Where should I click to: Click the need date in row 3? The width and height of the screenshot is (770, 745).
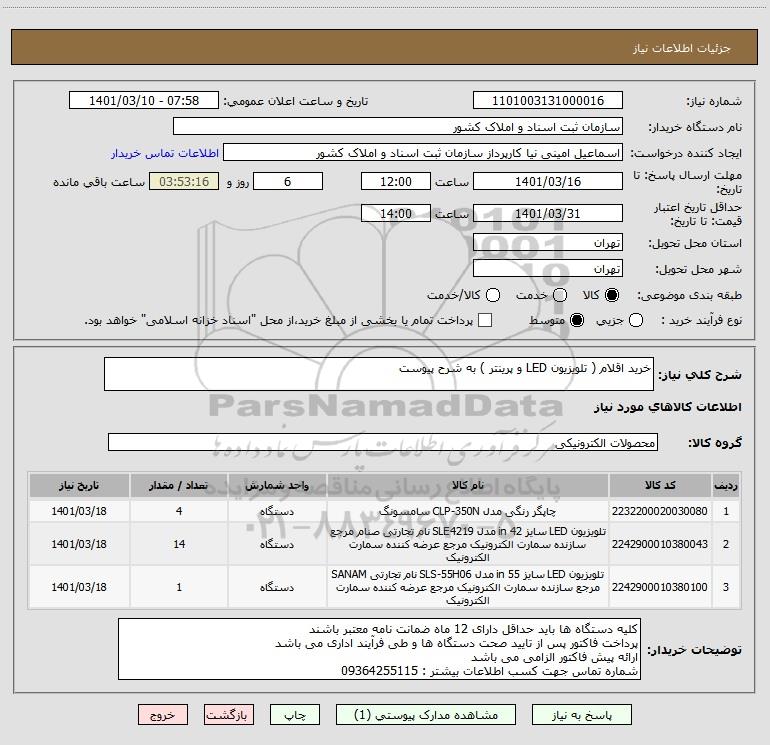click(79, 587)
